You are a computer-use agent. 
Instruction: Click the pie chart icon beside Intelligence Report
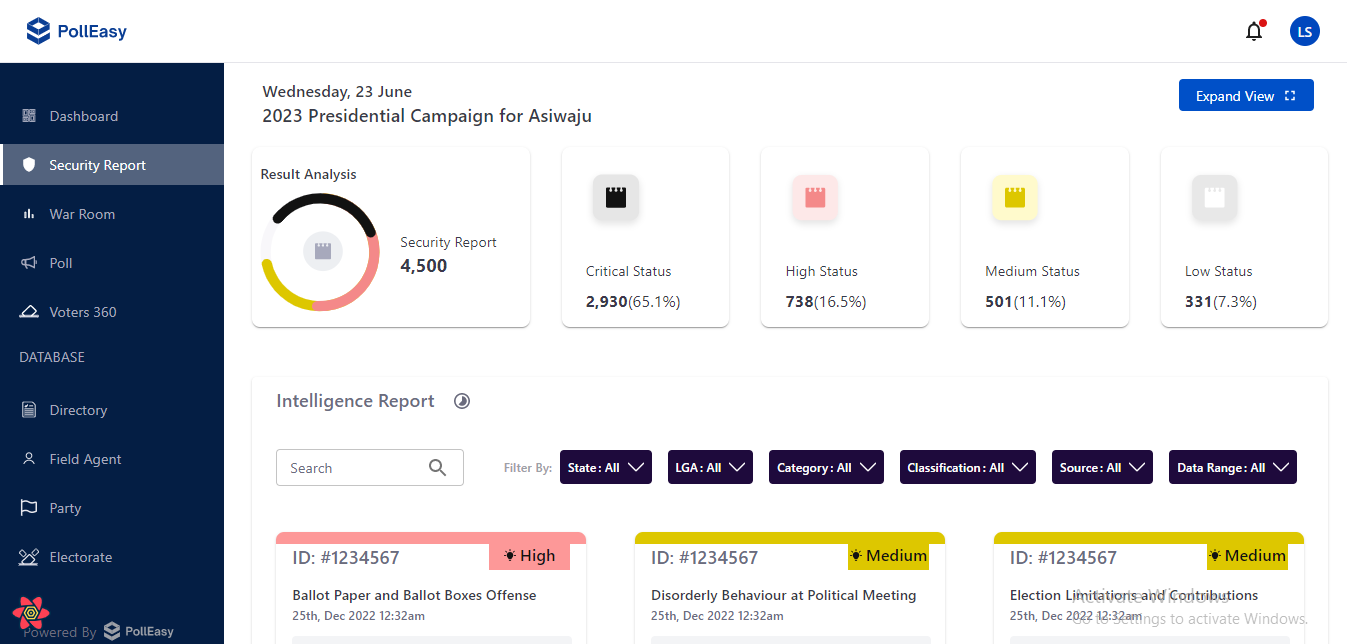(462, 401)
